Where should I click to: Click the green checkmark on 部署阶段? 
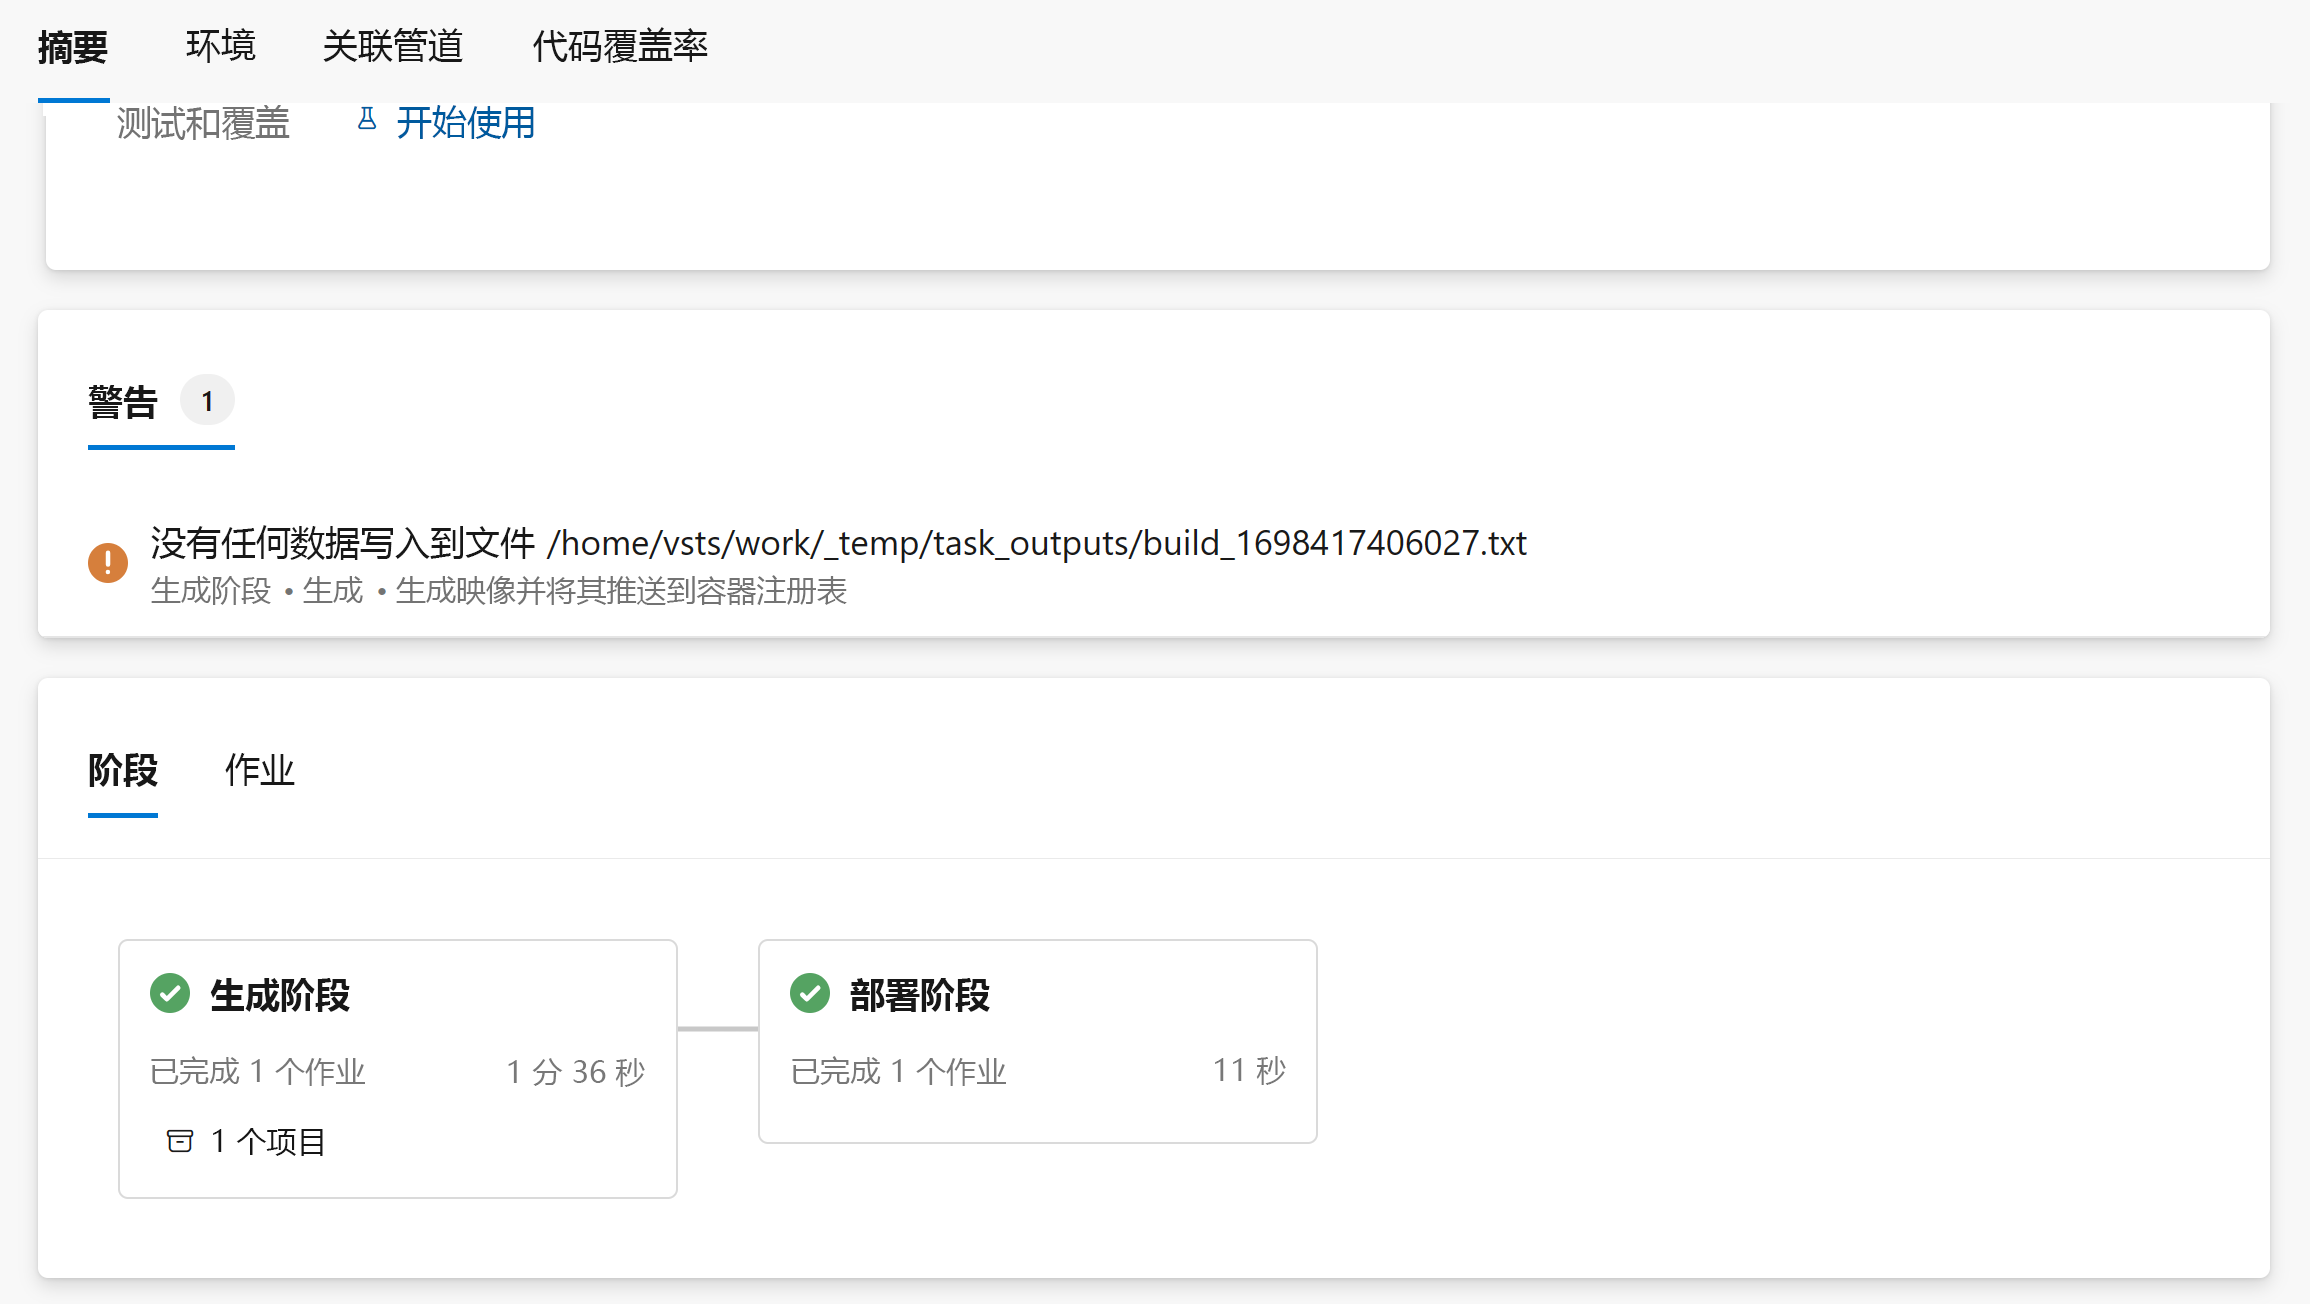coord(810,994)
